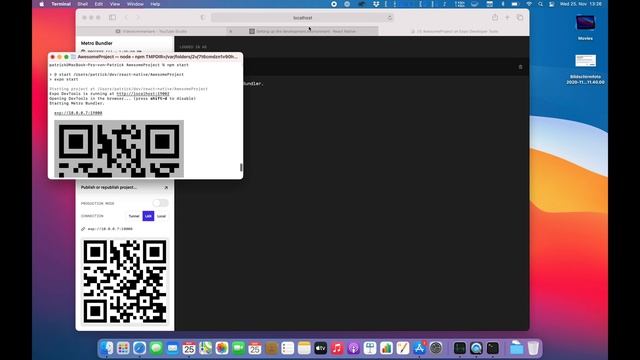Go back in Safari
This screenshot has width=640, height=360.
(x=126, y=18)
